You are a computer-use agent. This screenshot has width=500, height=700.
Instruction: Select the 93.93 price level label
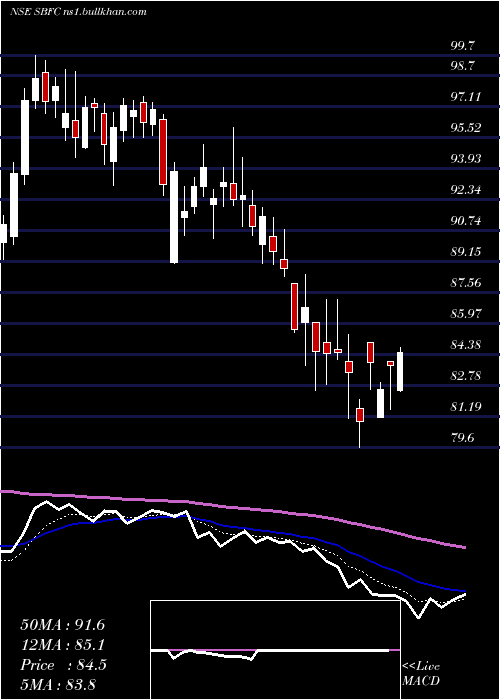(x=466, y=158)
